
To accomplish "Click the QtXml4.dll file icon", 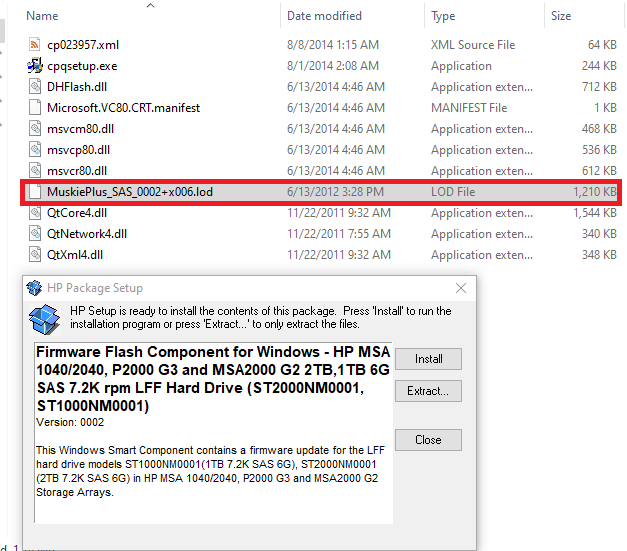I will [x=35, y=255].
